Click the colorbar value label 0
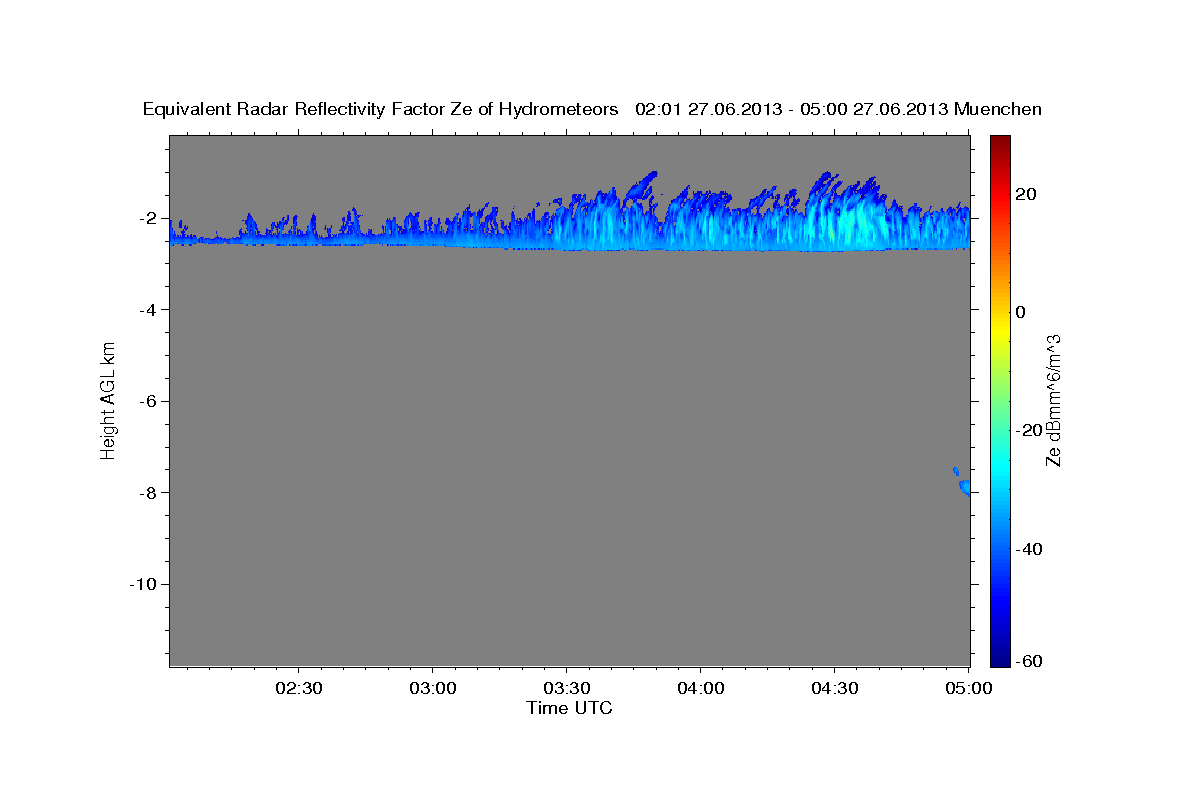The image size is (1200, 800). coord(1021,312)
